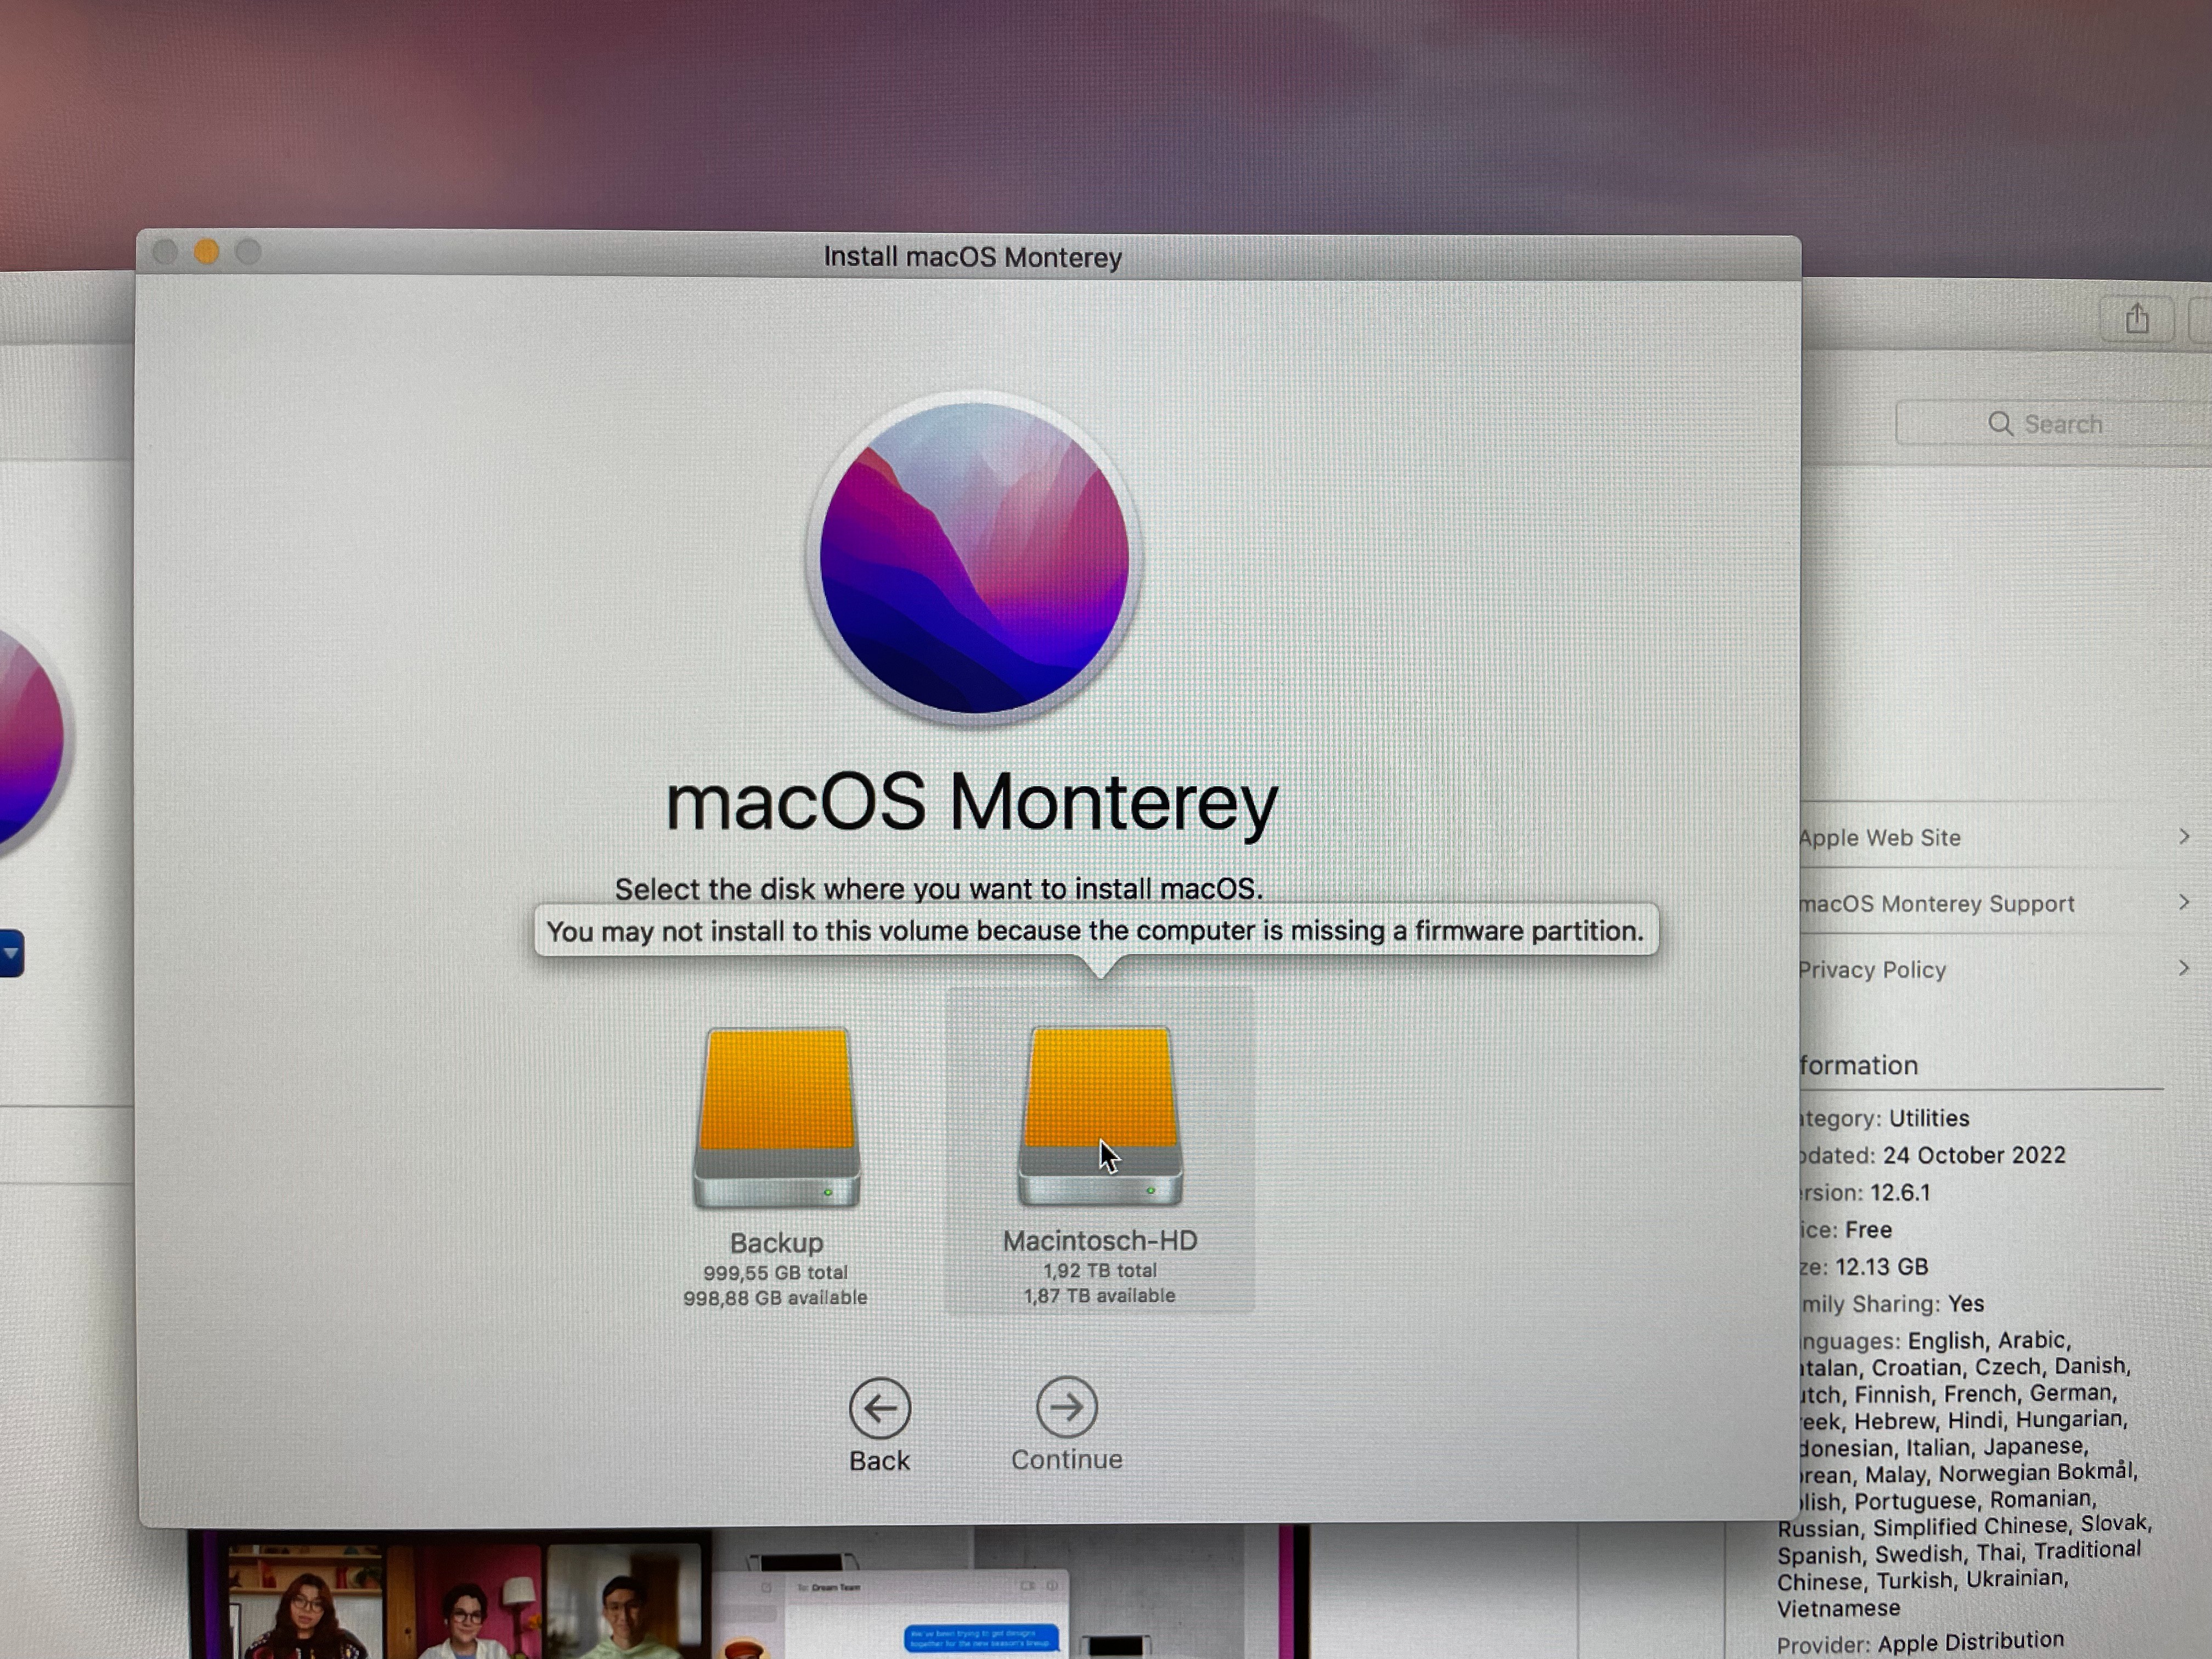
Task: Open the macOS Monterey Support link
Action: [1937, 904]
